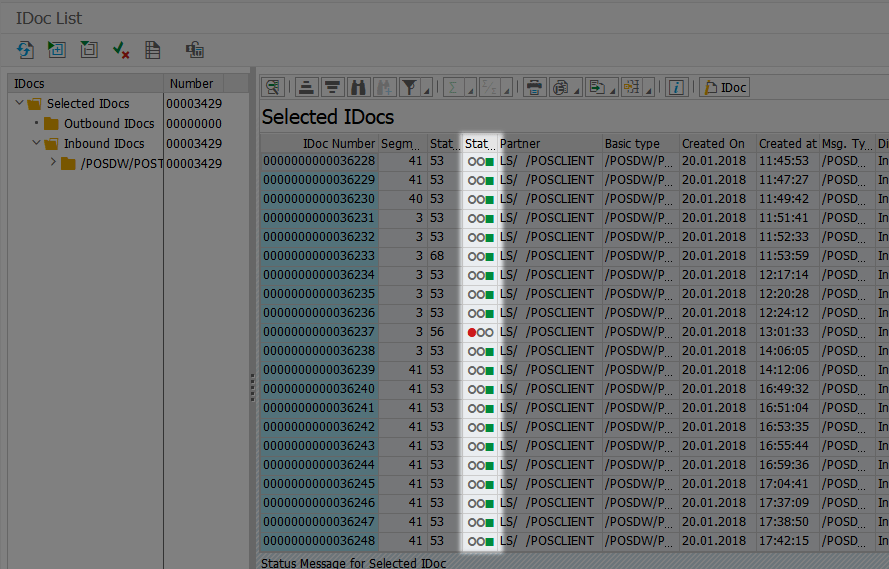Select Outbound IDocs in the tree
Viewport: 889px width, 569px height.
[109, 123]
